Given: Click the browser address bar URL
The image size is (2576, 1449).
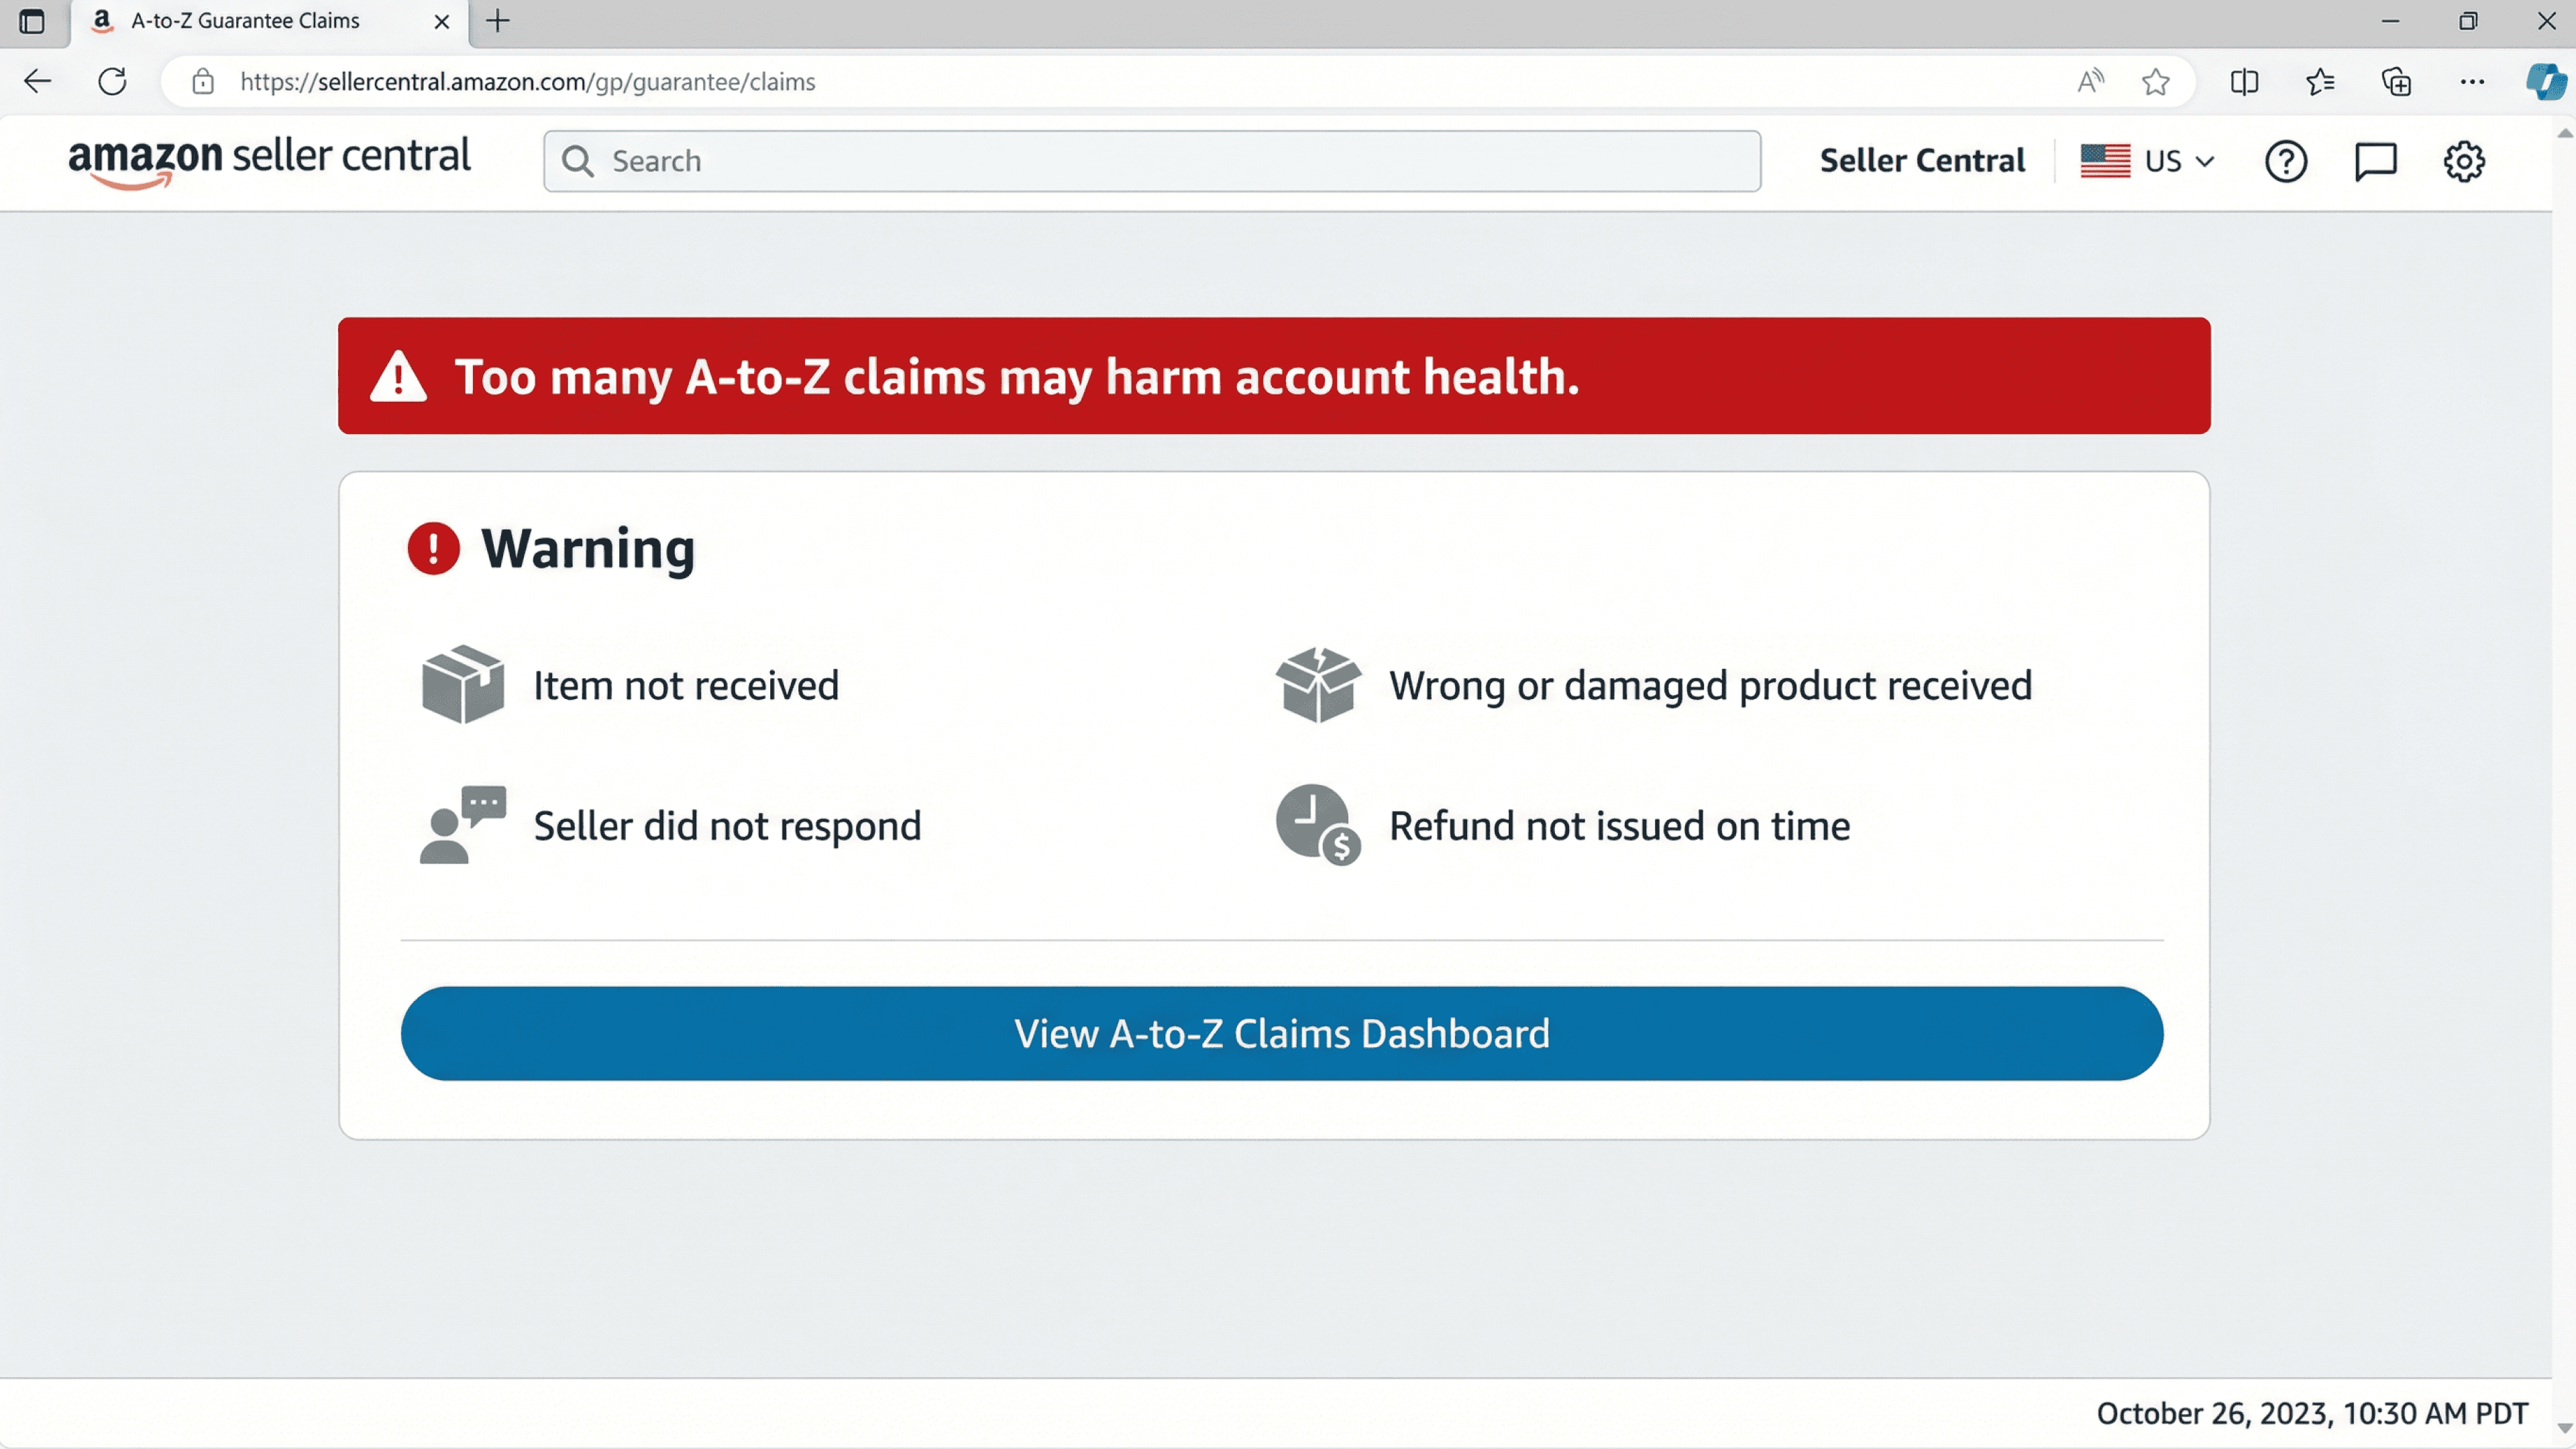Looking at the screenshot, I should (x=527, y=82).
